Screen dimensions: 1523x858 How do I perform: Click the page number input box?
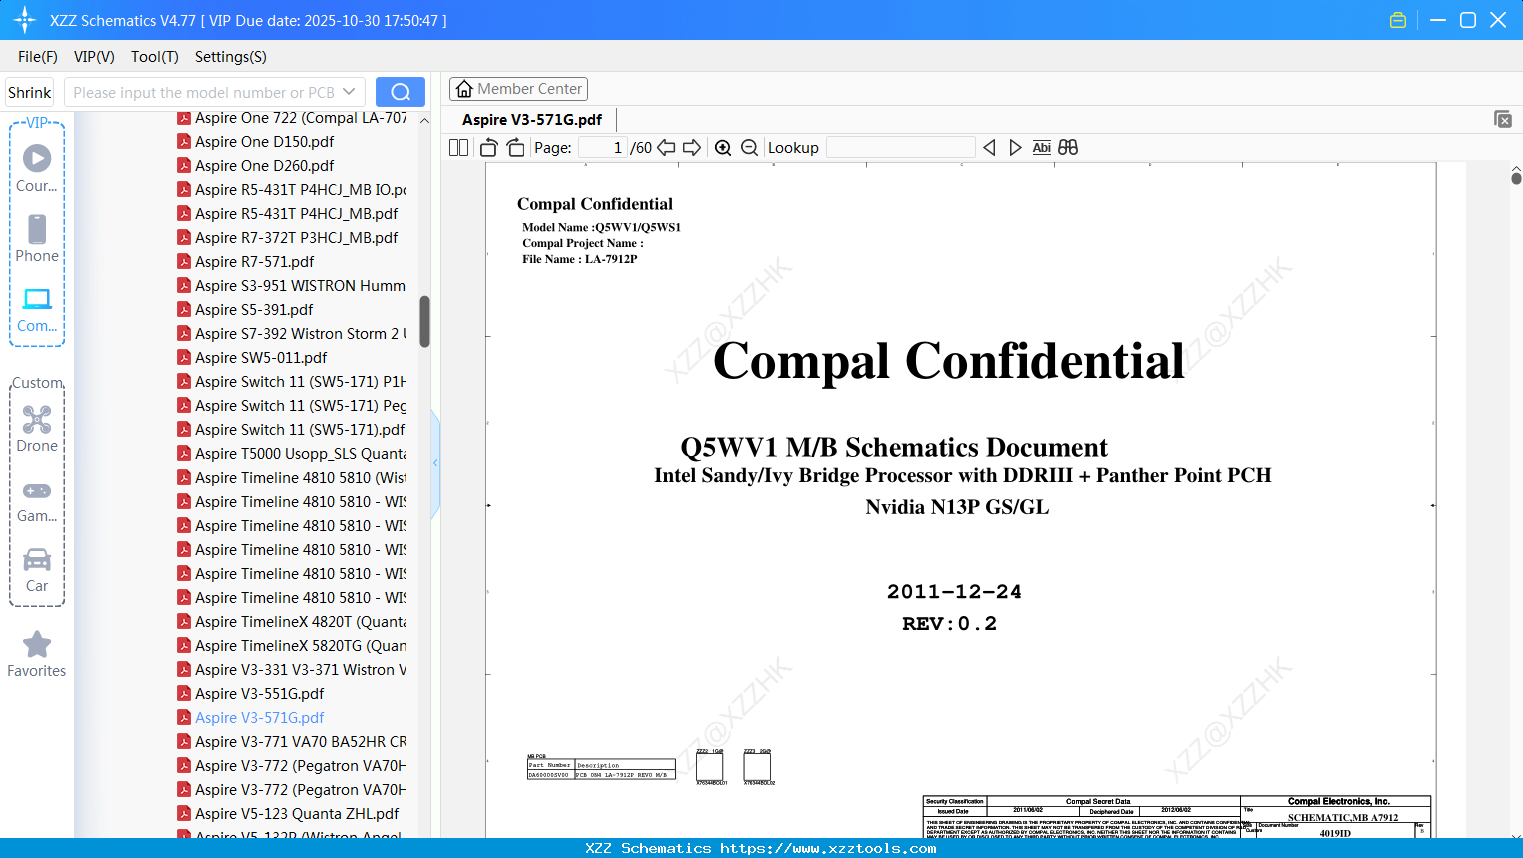(x=603, y=148)
